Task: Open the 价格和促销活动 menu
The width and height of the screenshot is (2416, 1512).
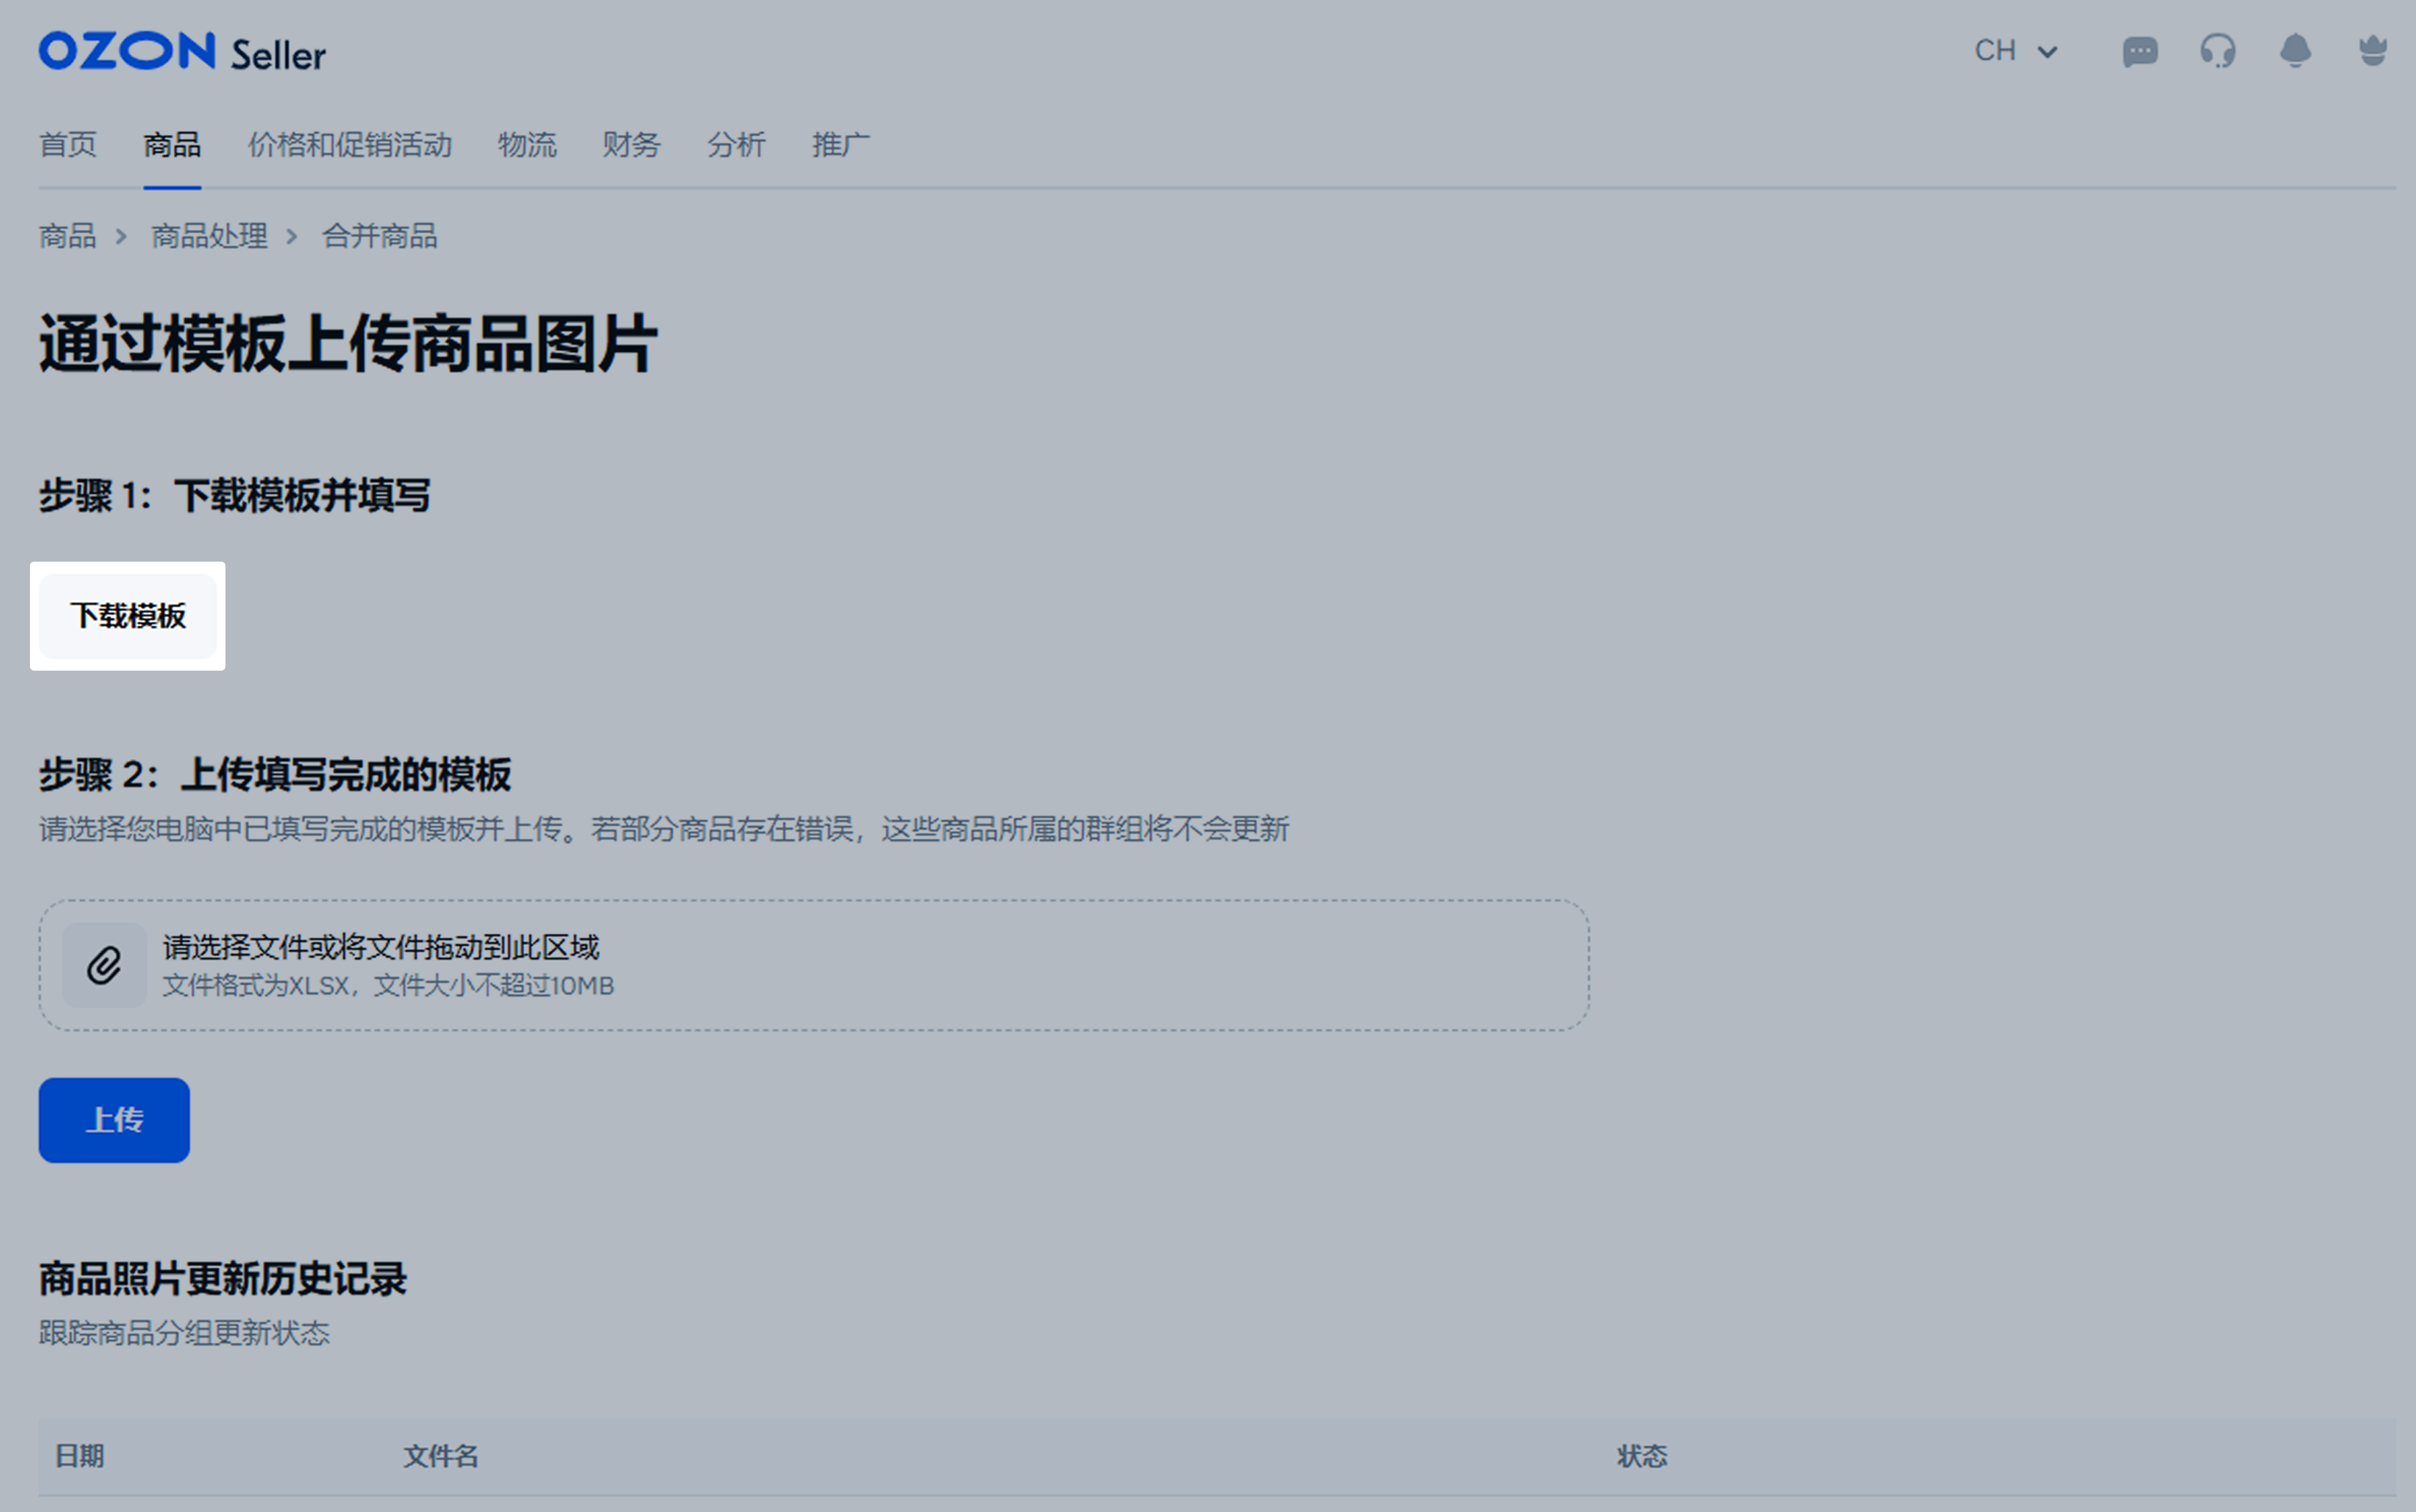Action: [349, 145]
